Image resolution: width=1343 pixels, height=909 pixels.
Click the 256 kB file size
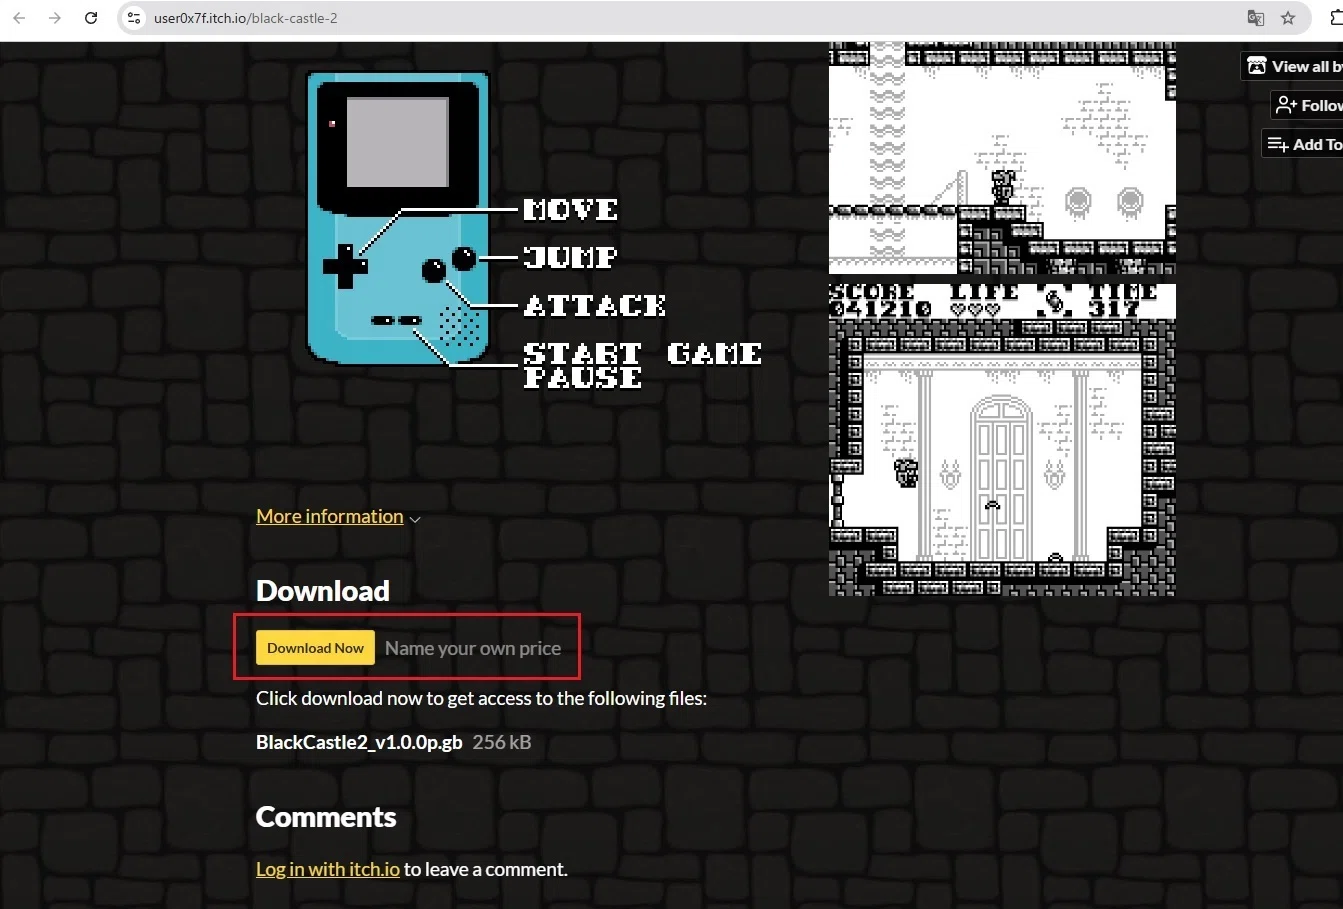pos(502,742)
